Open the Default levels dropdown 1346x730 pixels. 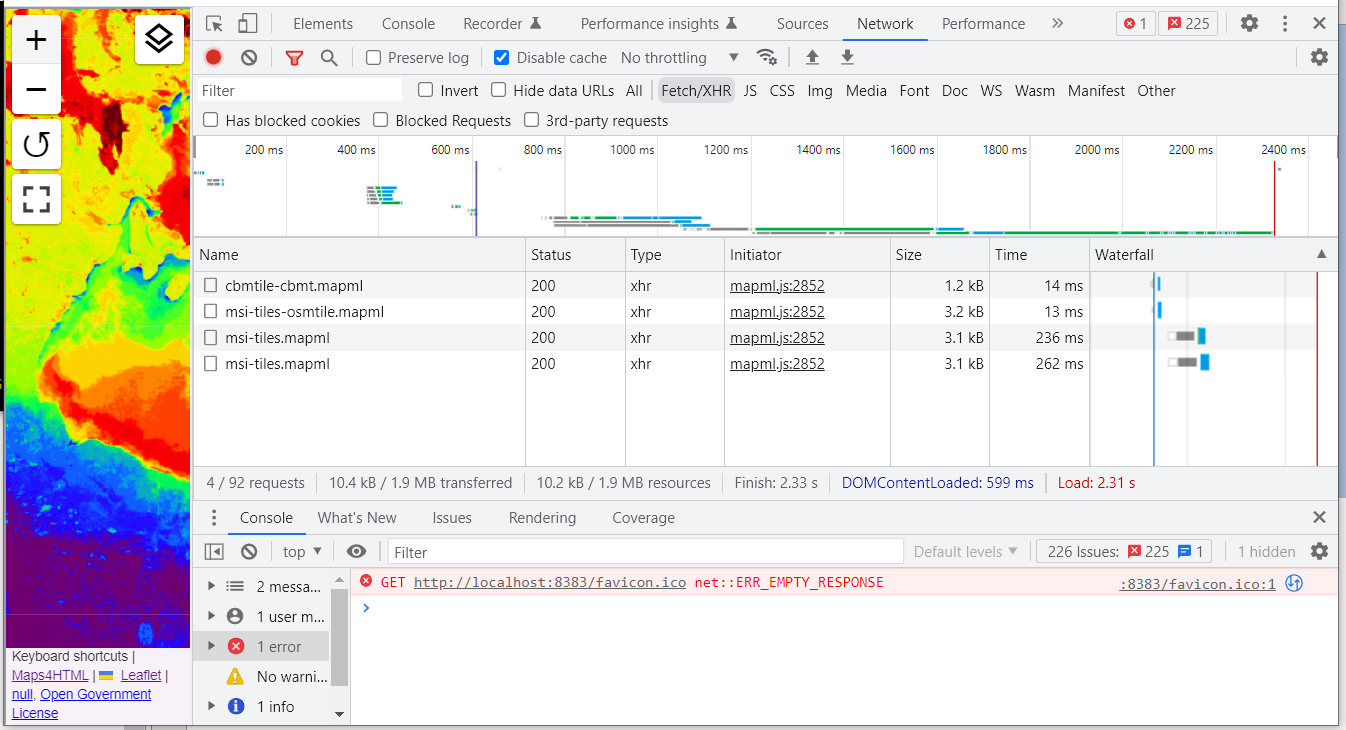(x=963, y=551)
